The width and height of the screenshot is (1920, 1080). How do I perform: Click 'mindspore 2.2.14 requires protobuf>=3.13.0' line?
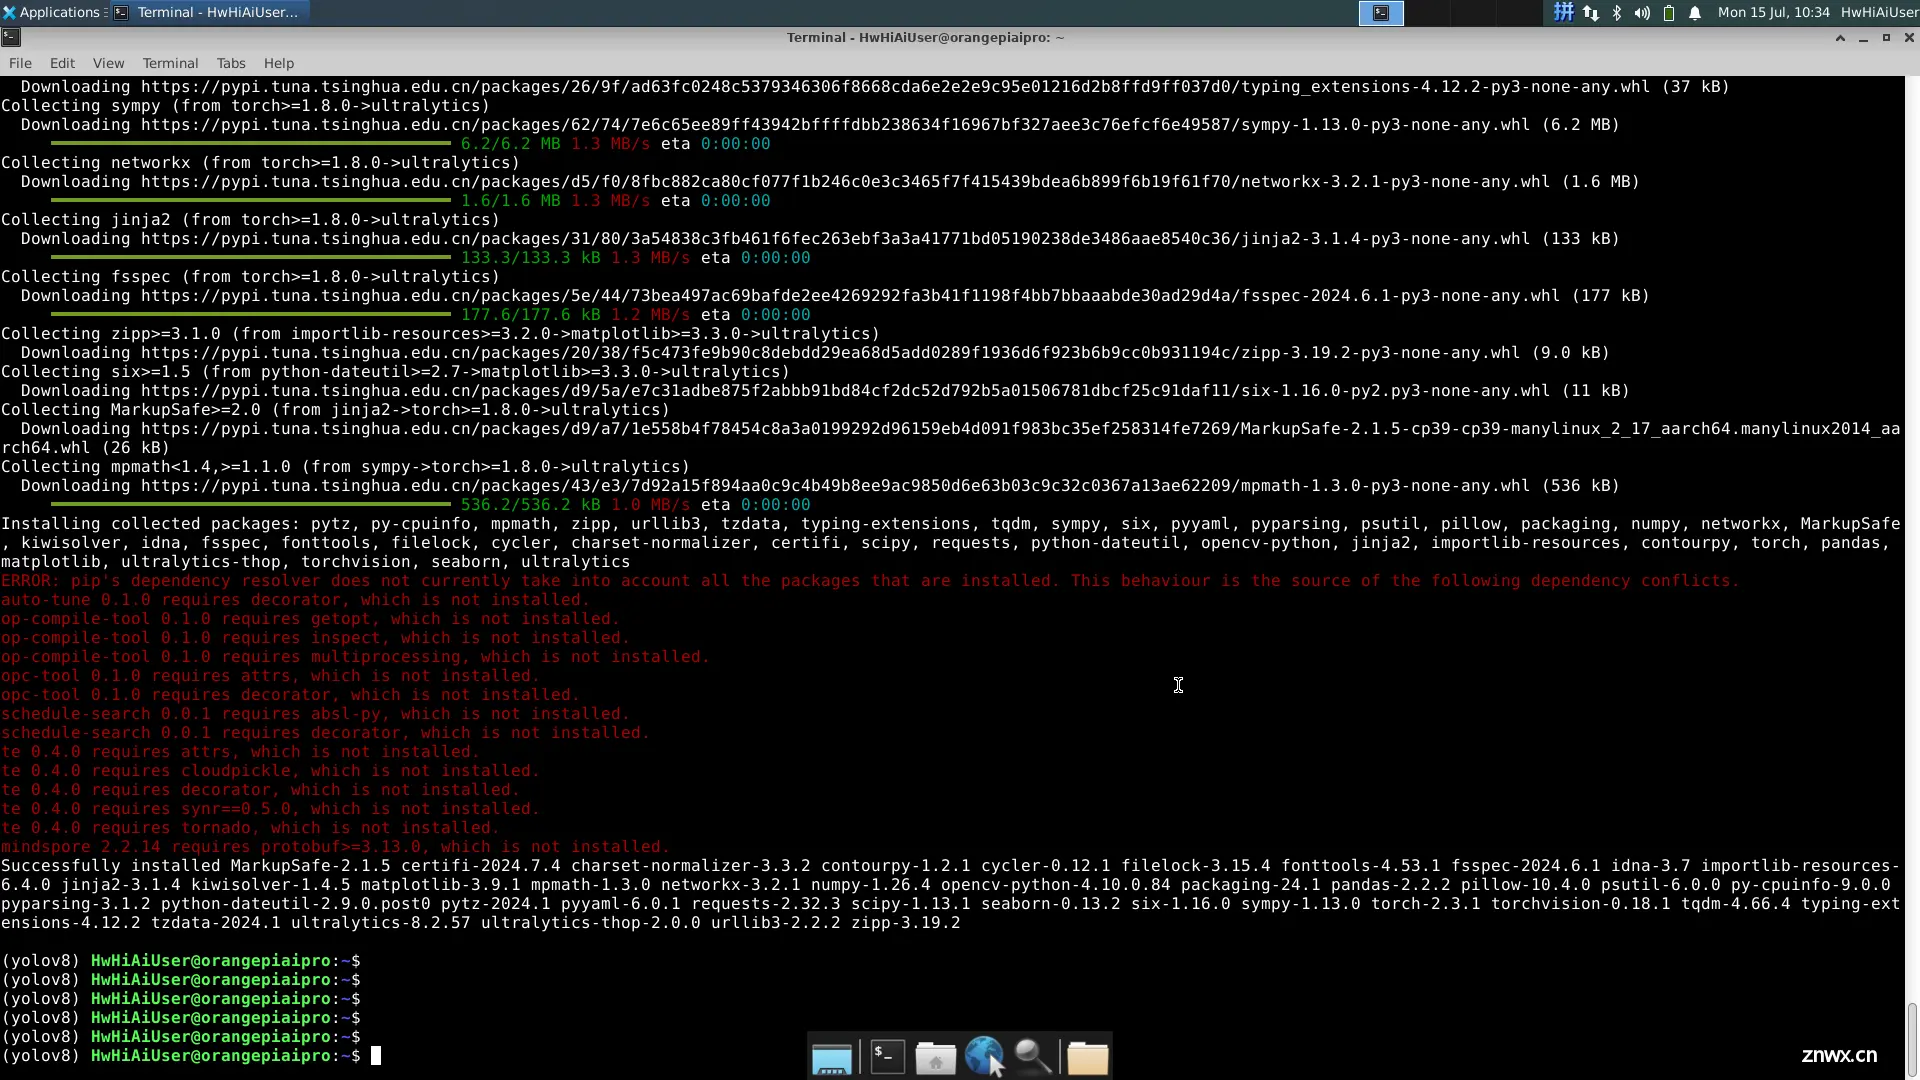click(x=335, y=847)
